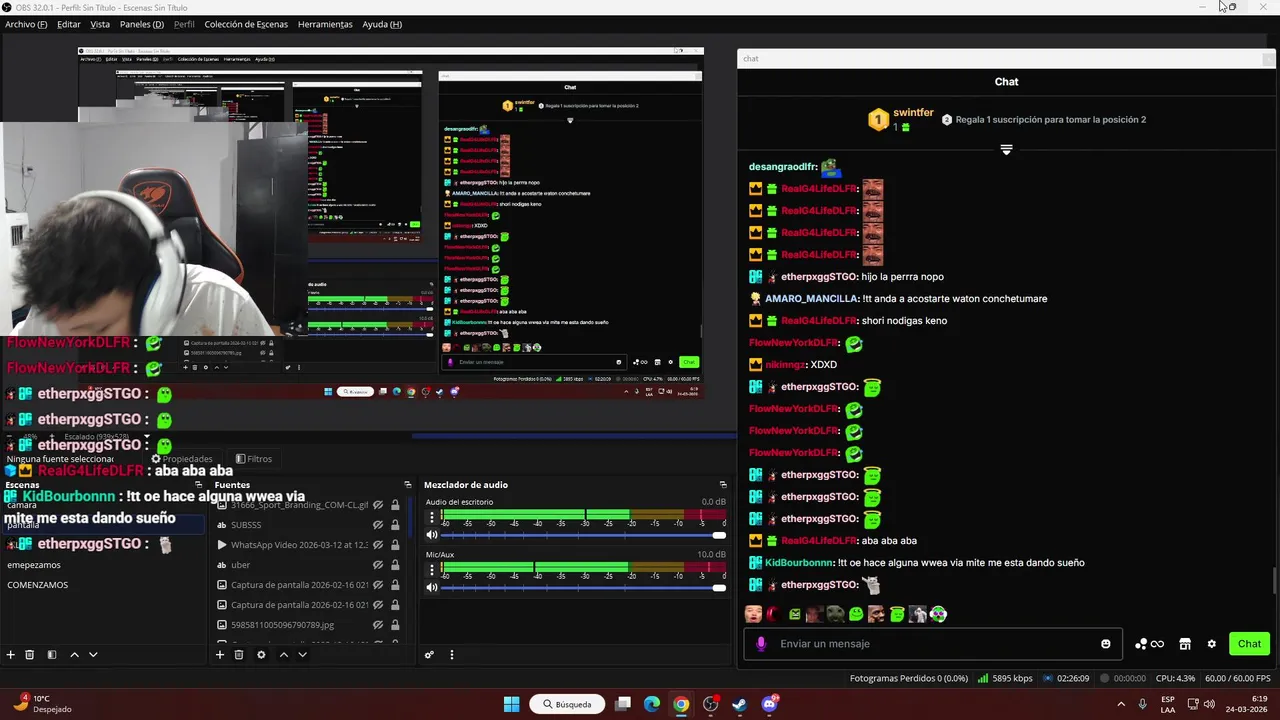Move scene up with Escenas up arrow

tap(74, 655)
